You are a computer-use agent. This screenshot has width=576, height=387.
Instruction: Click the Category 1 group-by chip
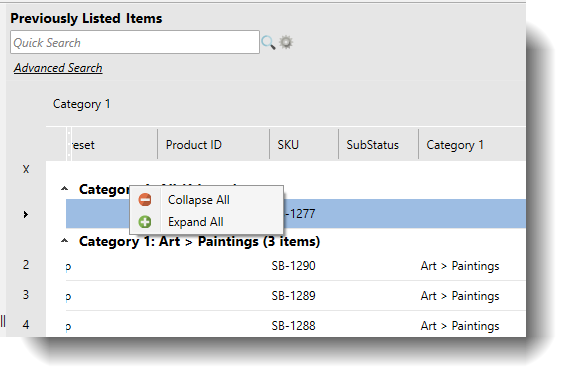tap(82, 104)
